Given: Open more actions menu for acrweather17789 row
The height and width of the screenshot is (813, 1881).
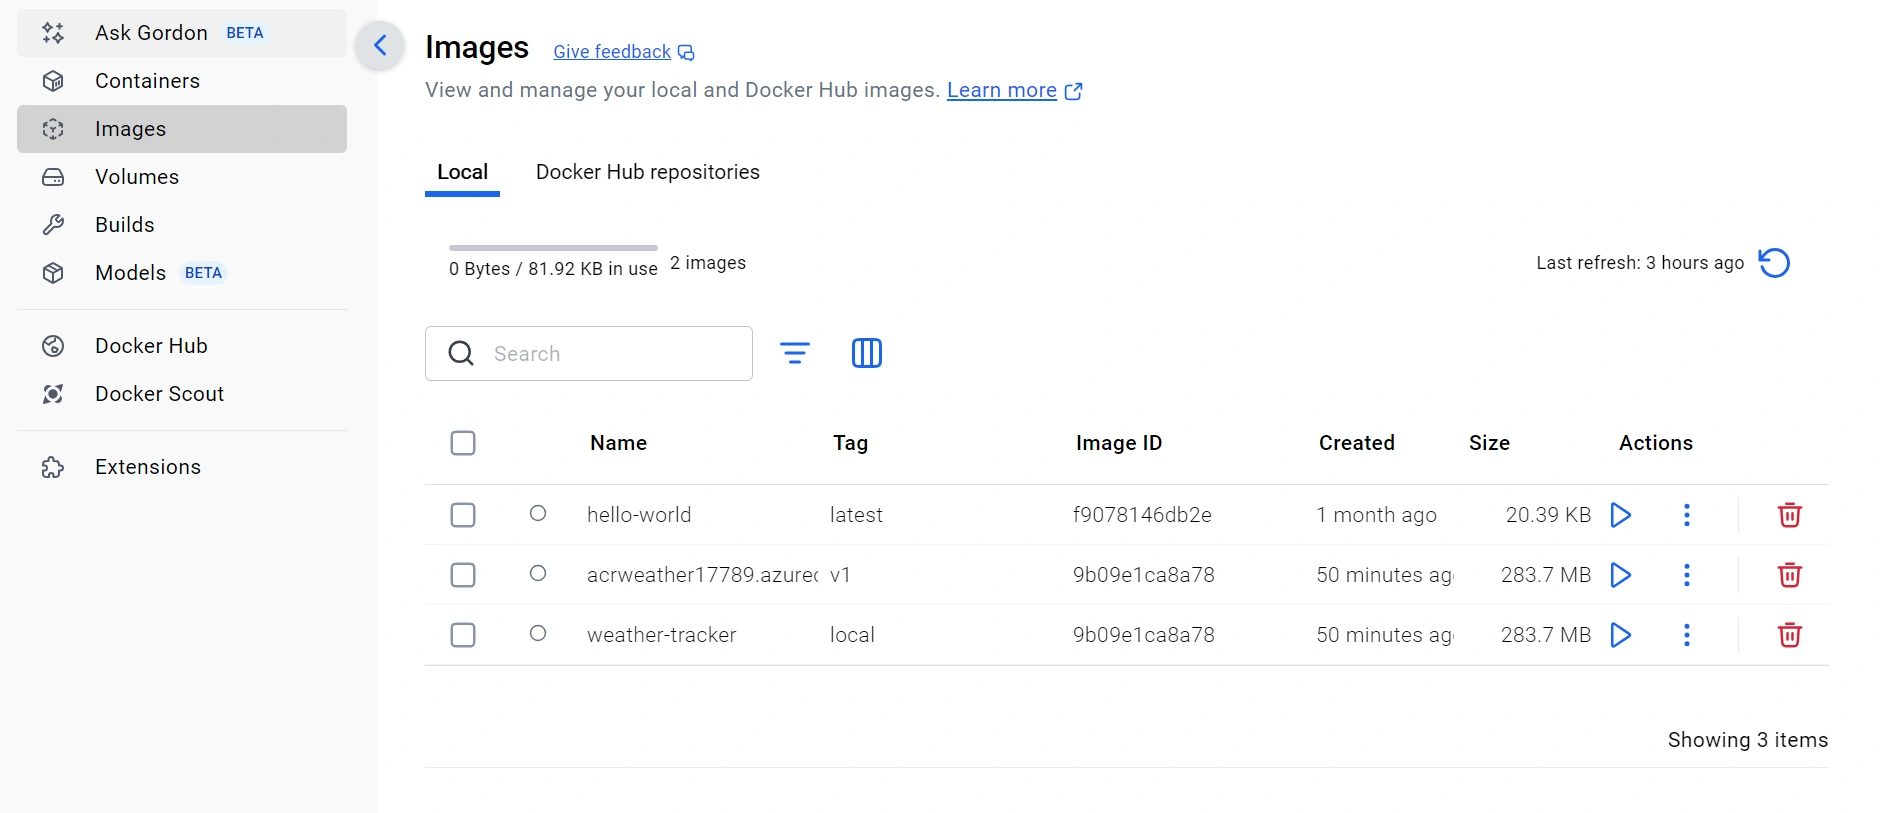Looking at the screenshot, I should pos(1687,575).
